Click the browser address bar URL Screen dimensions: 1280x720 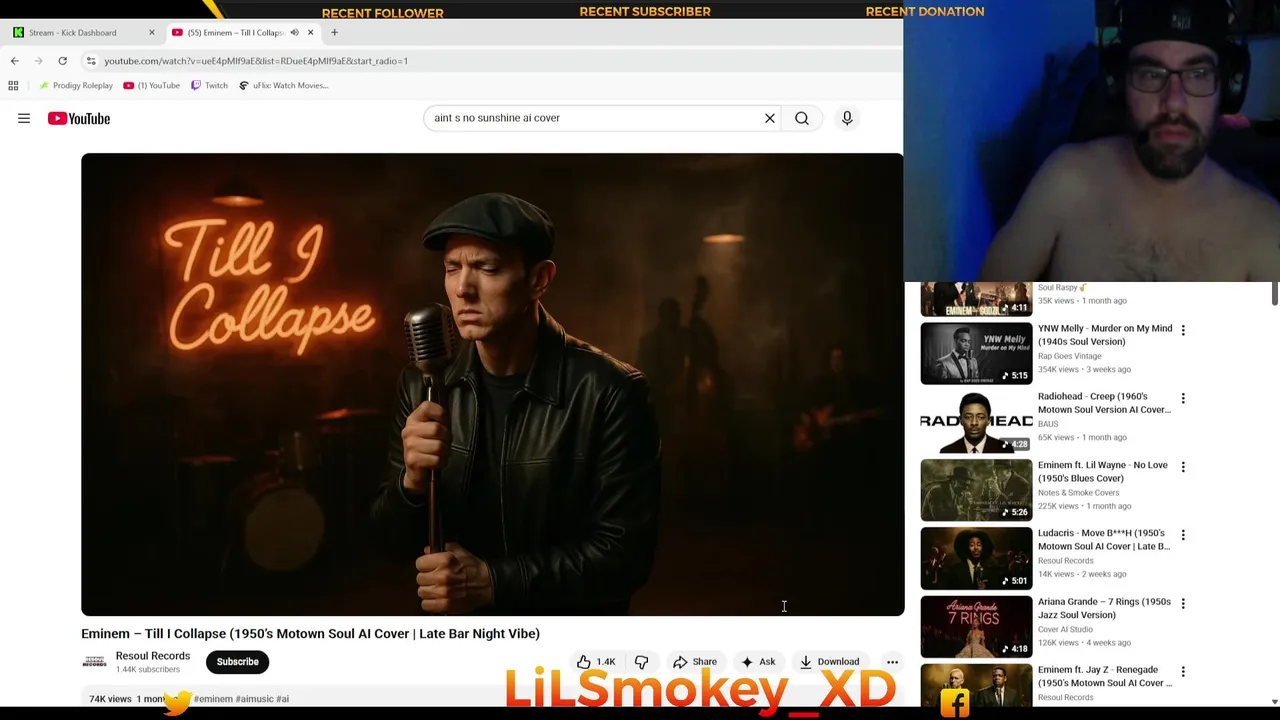[256, 61]
